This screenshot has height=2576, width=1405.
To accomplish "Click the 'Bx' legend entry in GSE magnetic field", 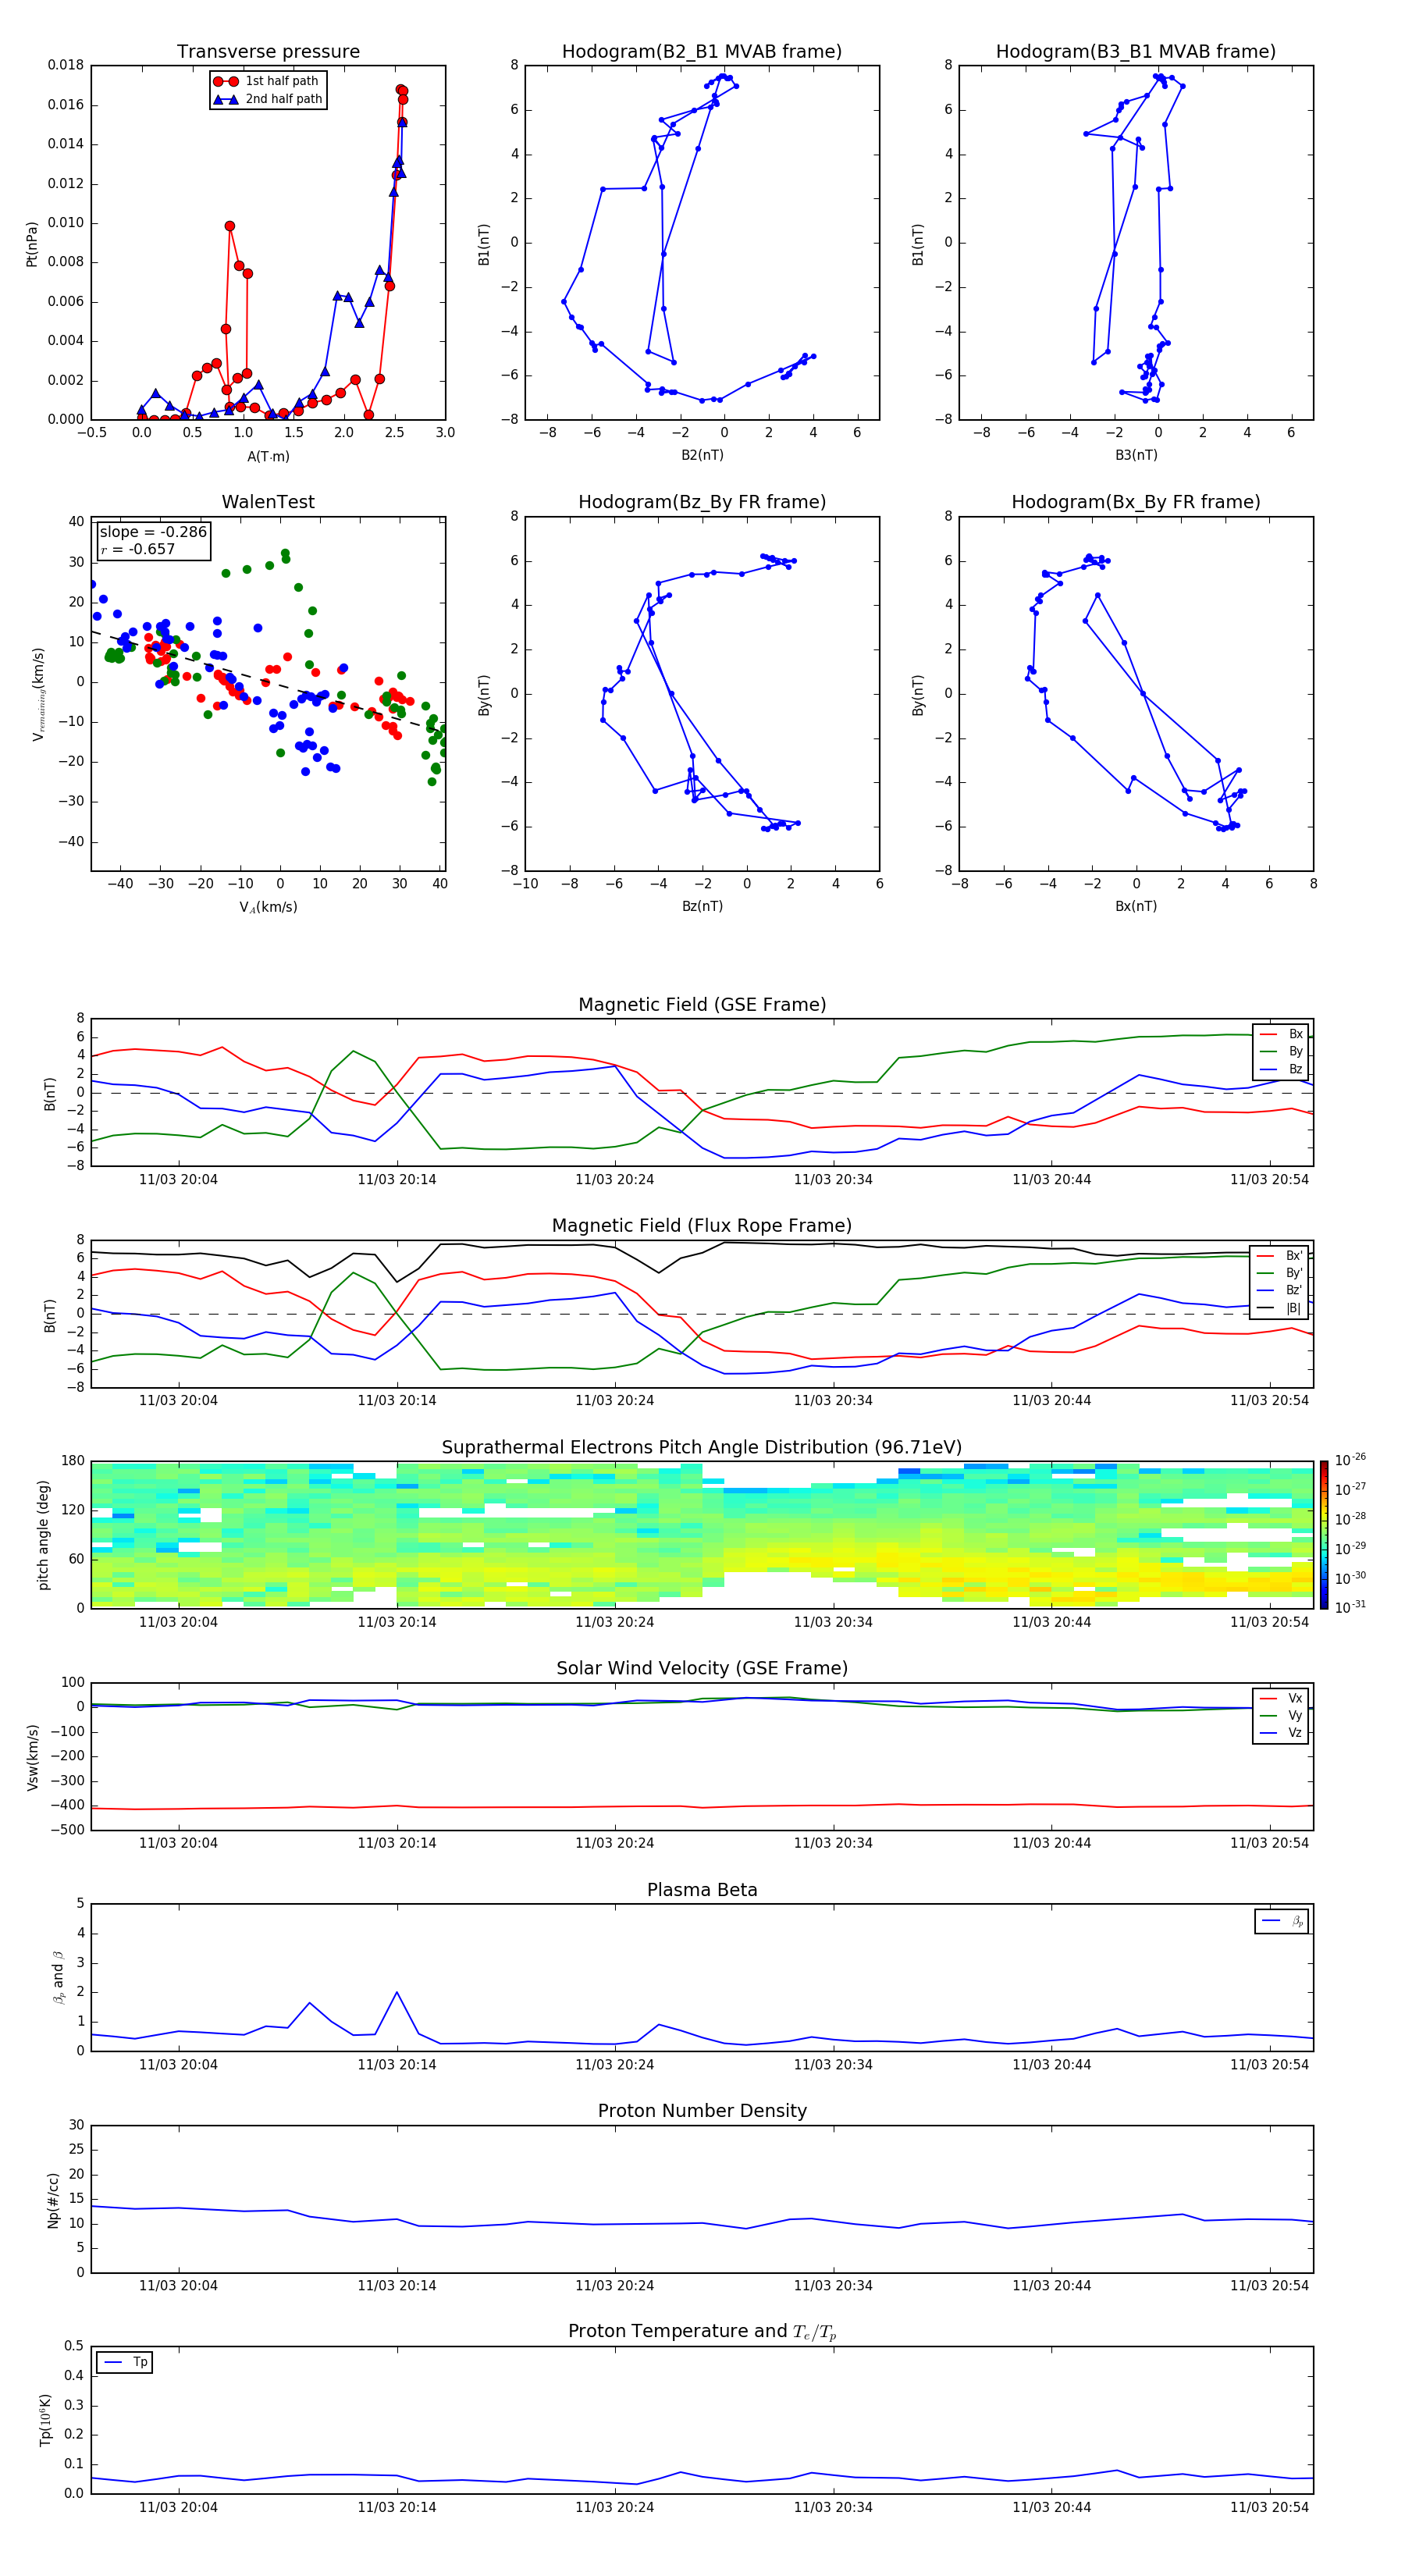I will (x=1281, y=1034).
